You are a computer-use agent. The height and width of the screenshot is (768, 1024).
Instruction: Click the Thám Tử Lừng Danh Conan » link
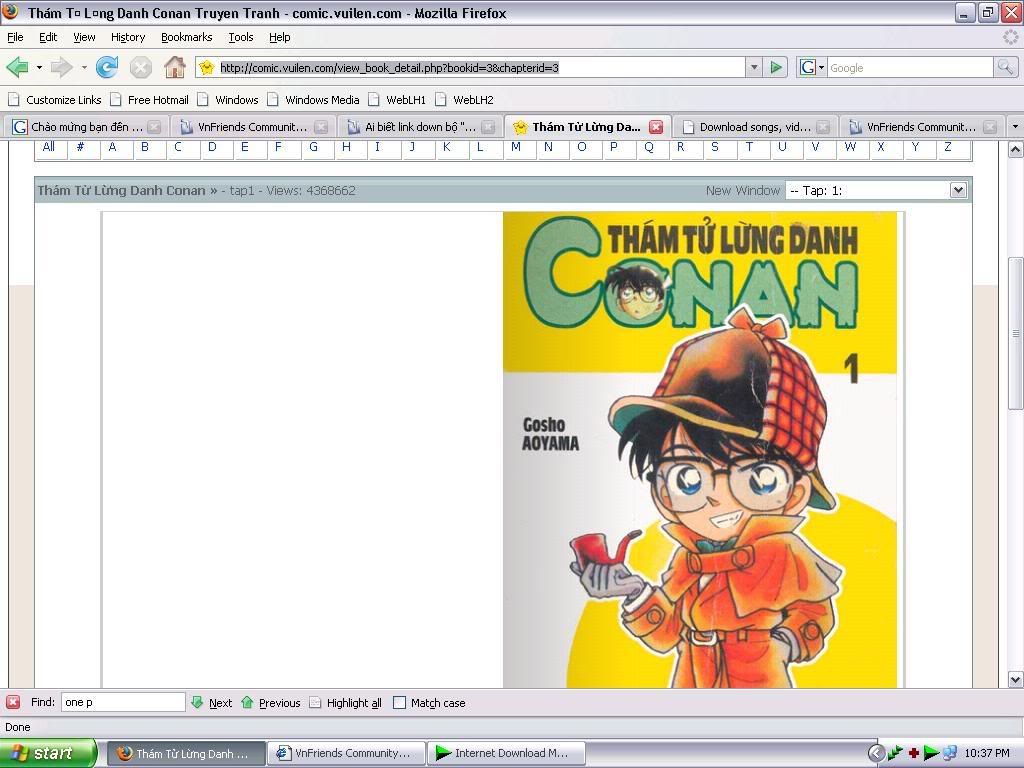[x=127, y=190]
